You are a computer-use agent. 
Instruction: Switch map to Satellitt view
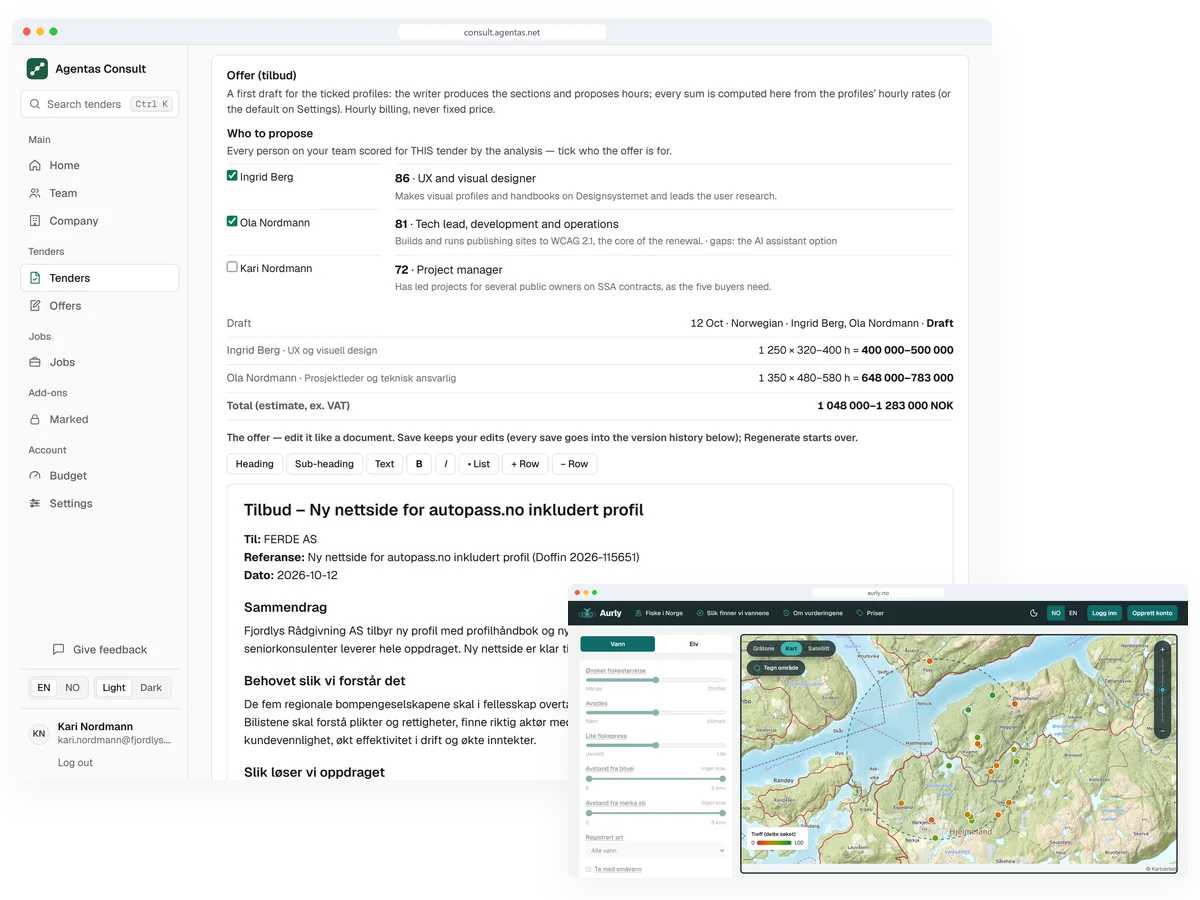coord(818,649)
